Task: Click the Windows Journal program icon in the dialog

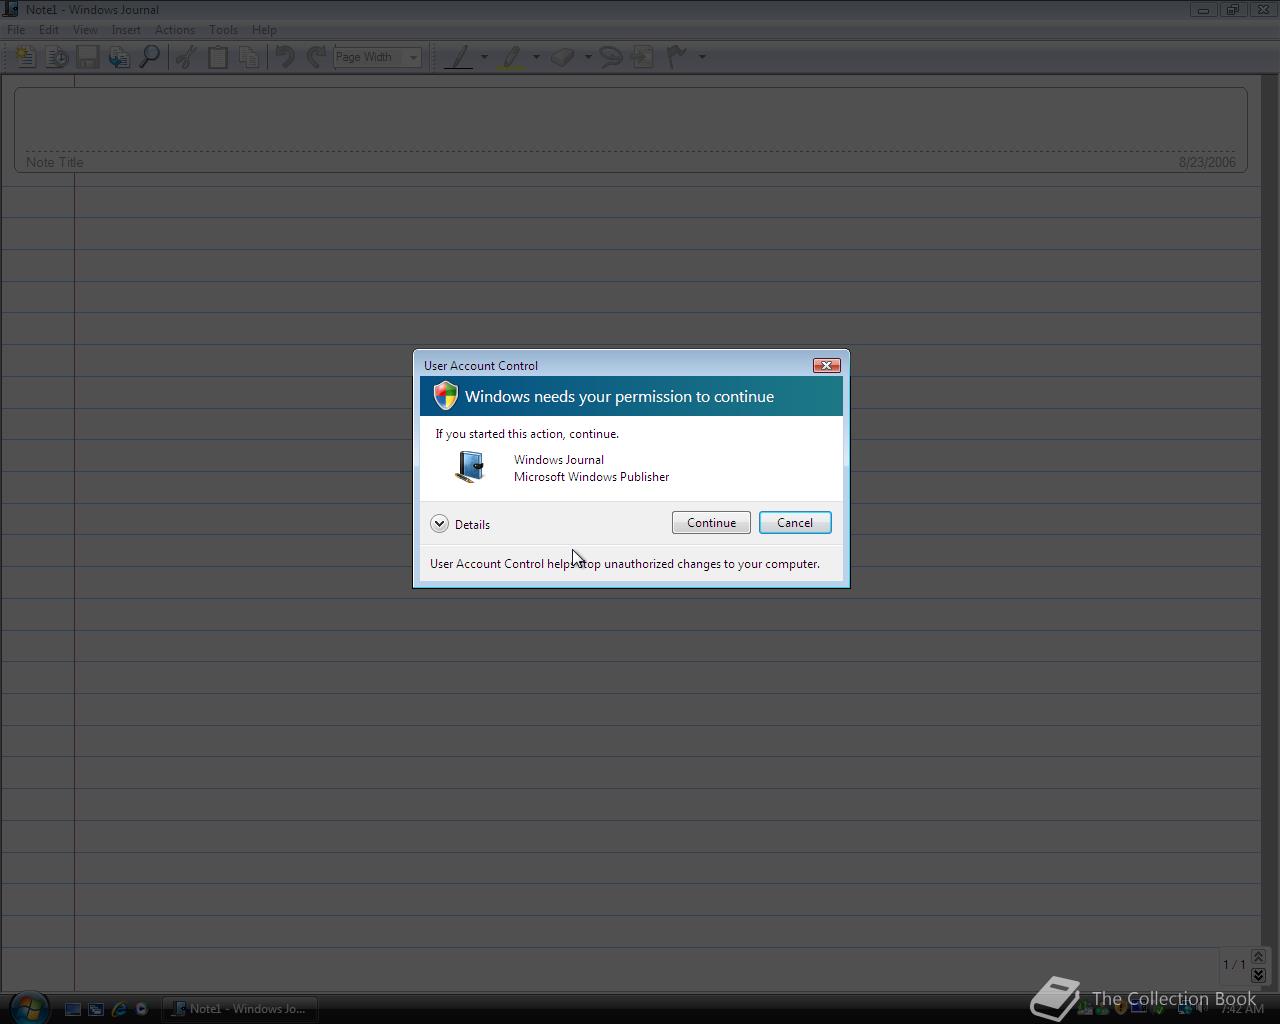Action: point(470,467)
